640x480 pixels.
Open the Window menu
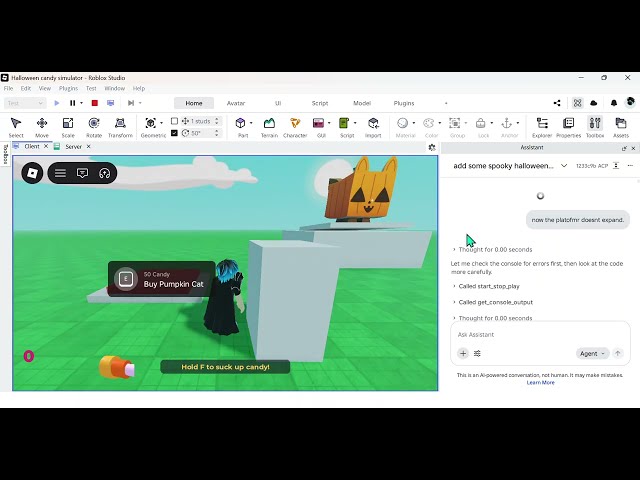point(115,88)
